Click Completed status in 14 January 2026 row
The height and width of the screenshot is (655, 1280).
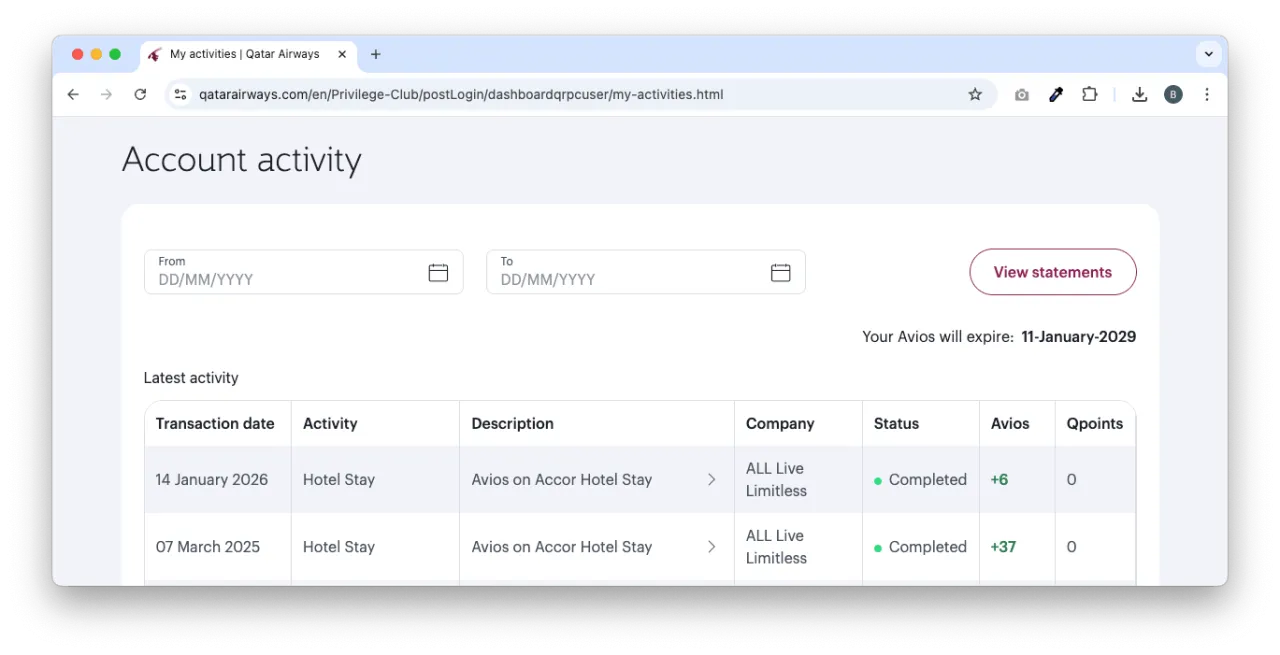tap(920, 480)
